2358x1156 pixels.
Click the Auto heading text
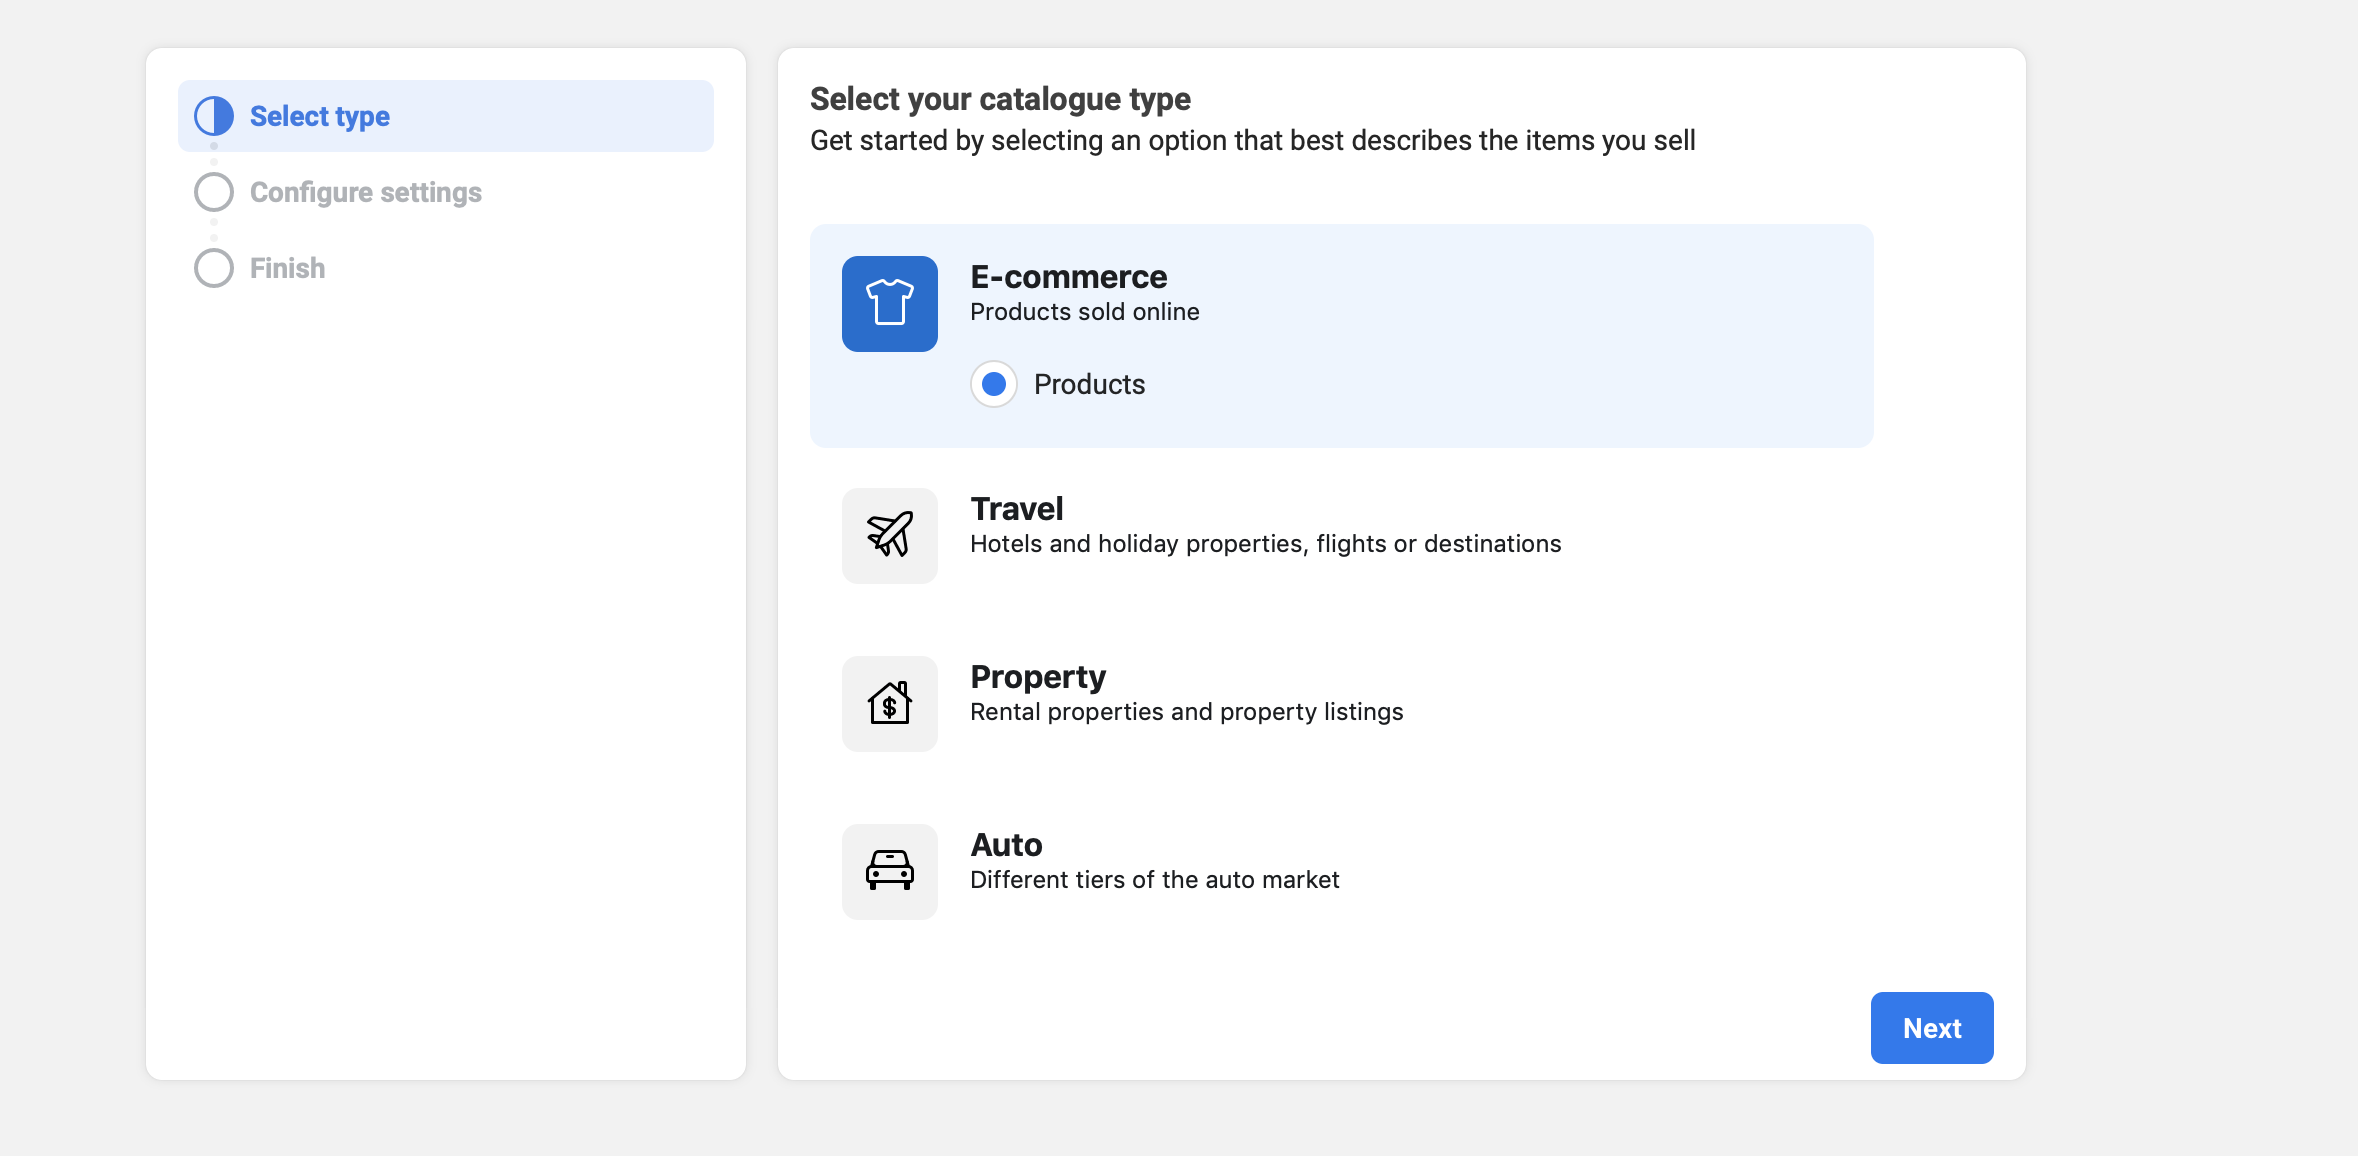1006,845
